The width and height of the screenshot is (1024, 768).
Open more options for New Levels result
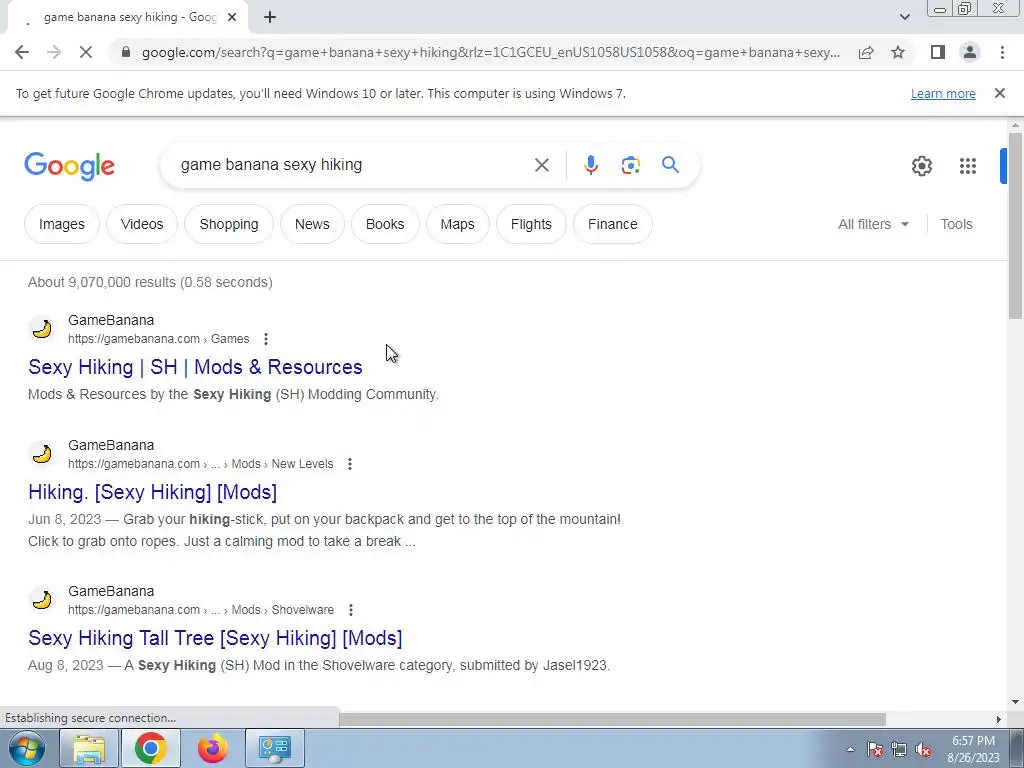click(349, 464)
